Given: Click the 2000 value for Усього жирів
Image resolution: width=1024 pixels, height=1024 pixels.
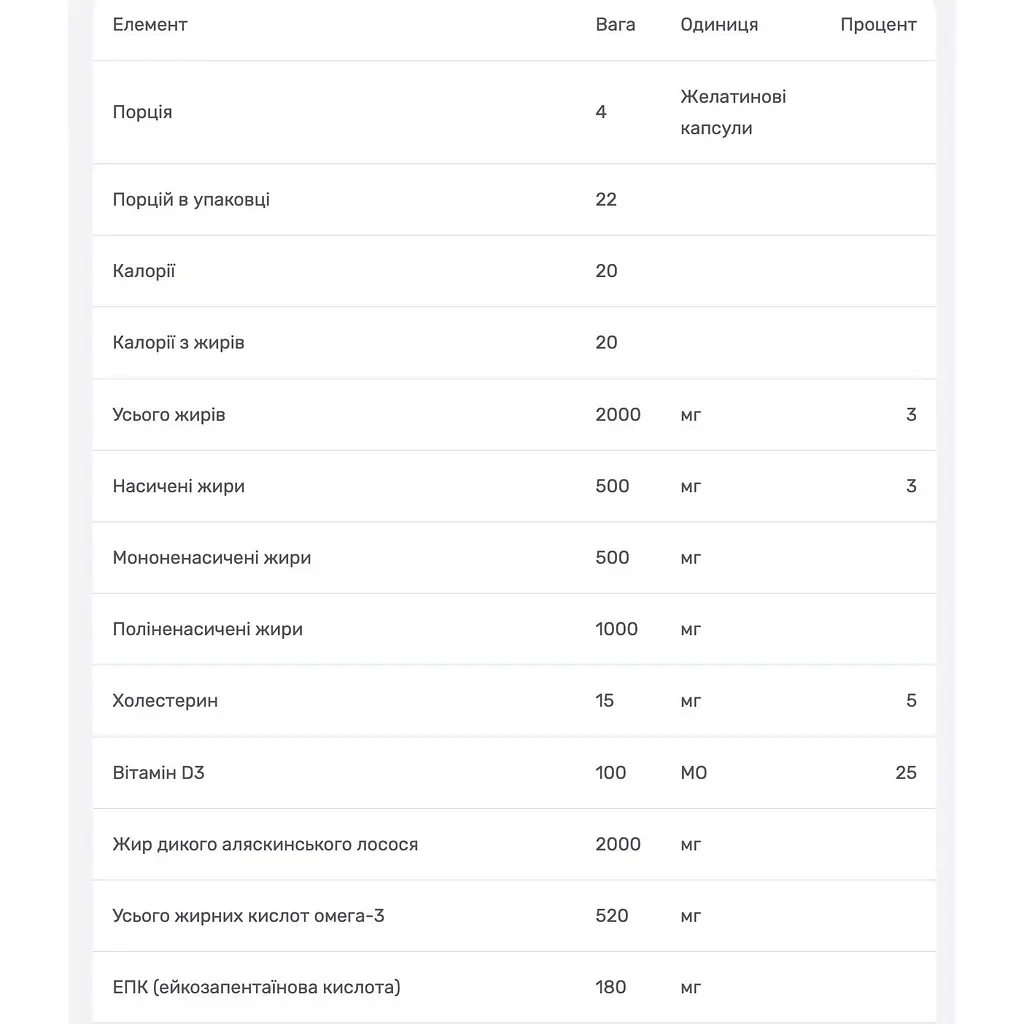Looking at the screenshot, I should (x=618, y=415).
